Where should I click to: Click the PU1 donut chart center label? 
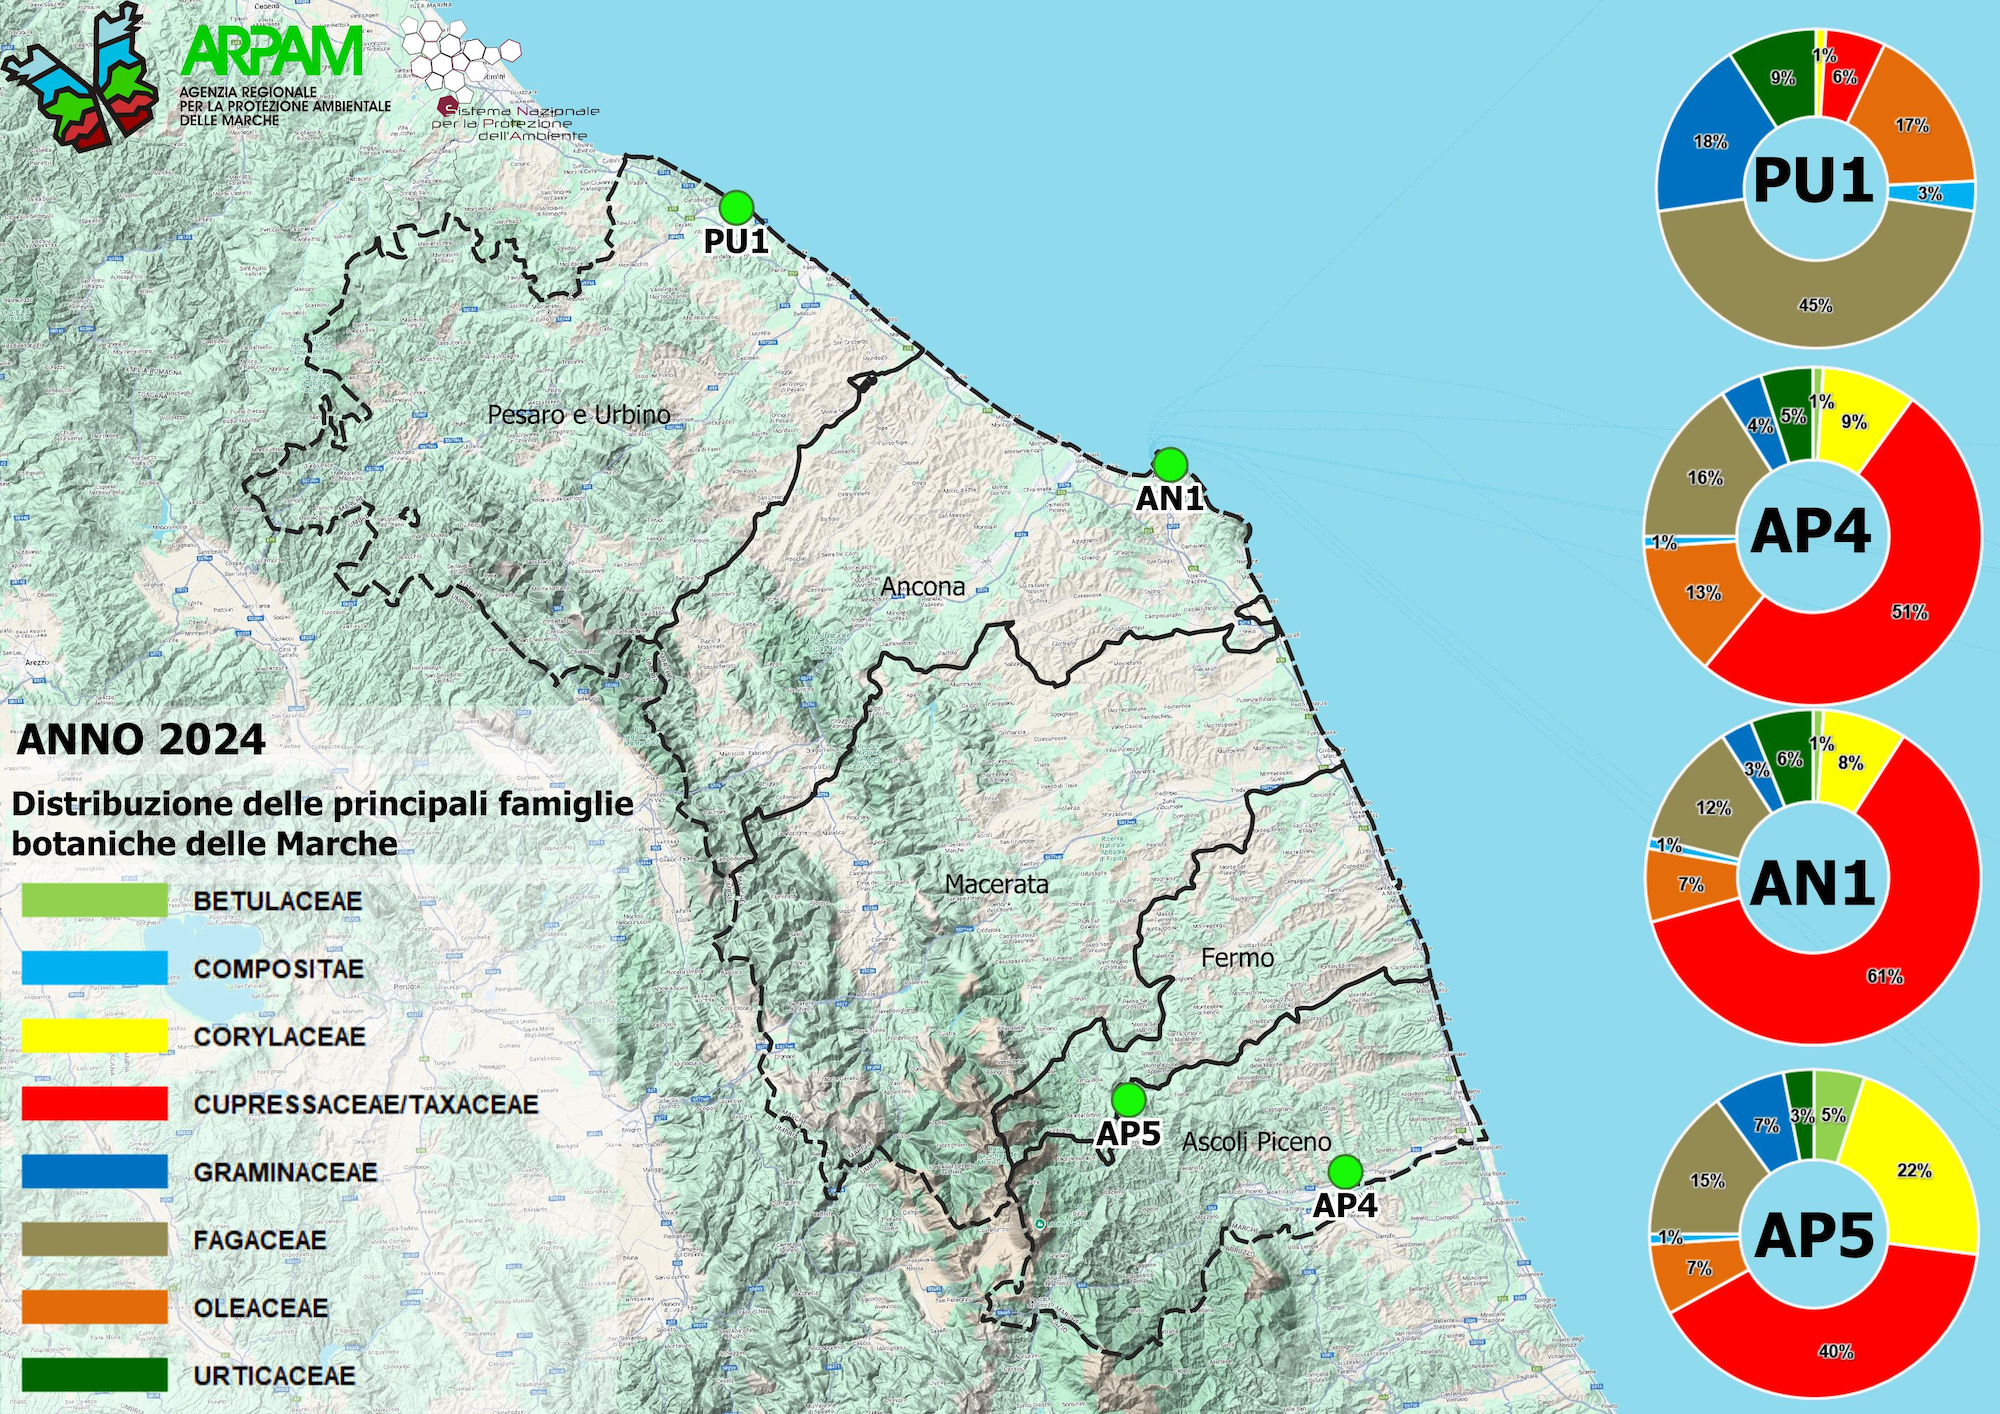[1813, 181]
